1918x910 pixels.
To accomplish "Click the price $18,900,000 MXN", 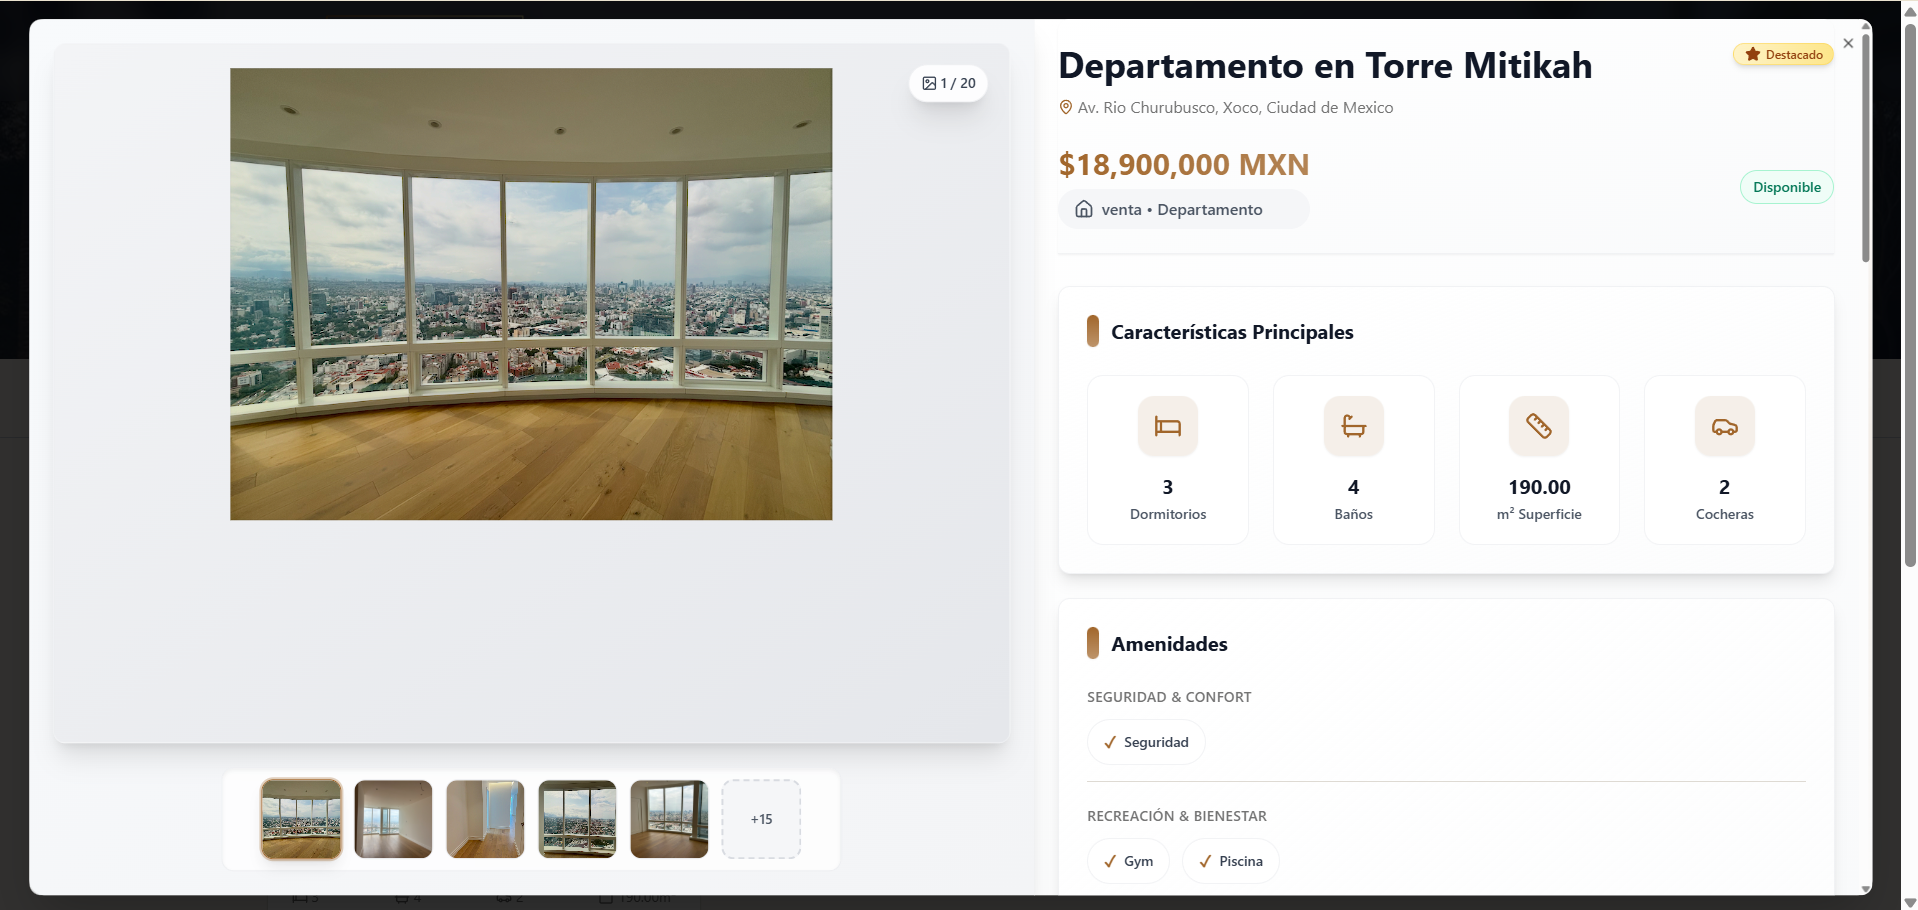I will 1184,164.
